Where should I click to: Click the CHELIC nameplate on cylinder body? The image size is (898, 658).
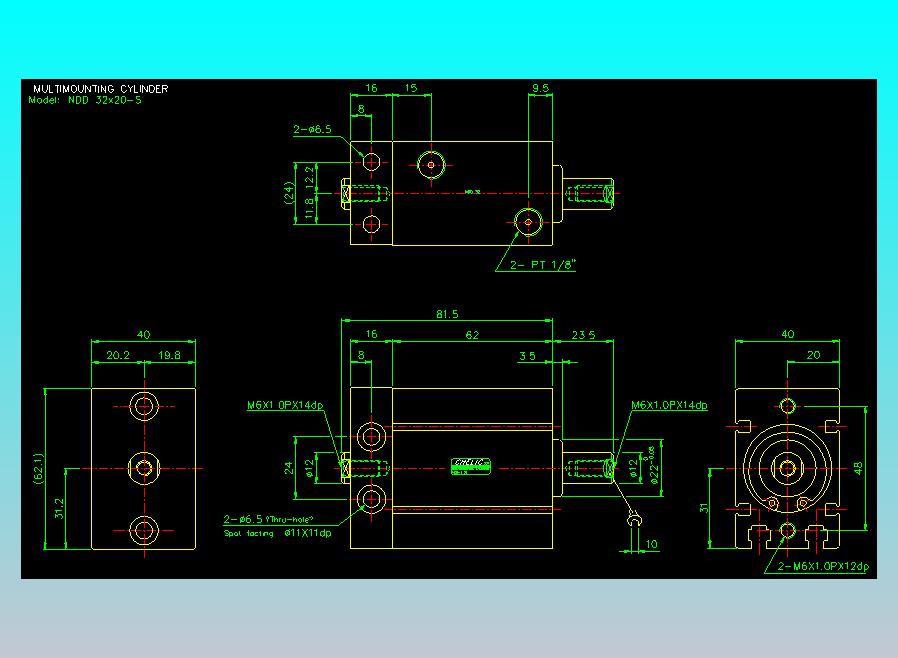coord(471,466)
